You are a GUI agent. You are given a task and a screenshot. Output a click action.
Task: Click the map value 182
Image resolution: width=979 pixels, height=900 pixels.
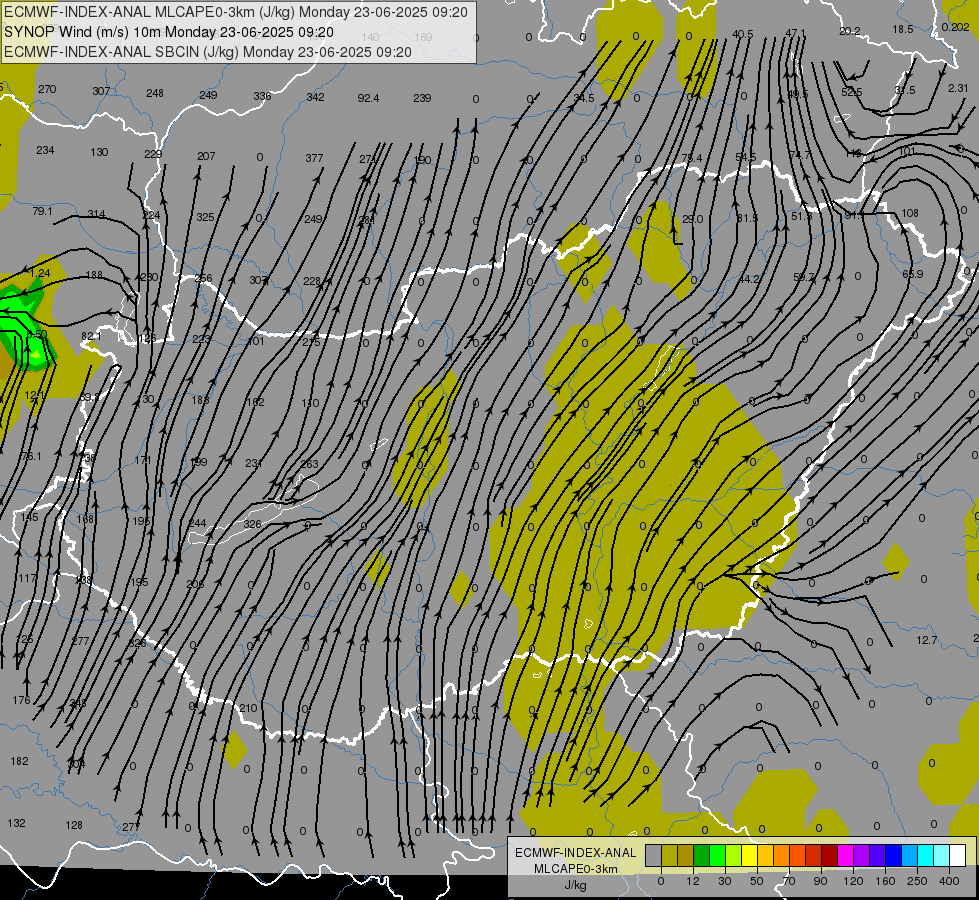[19, 761]
